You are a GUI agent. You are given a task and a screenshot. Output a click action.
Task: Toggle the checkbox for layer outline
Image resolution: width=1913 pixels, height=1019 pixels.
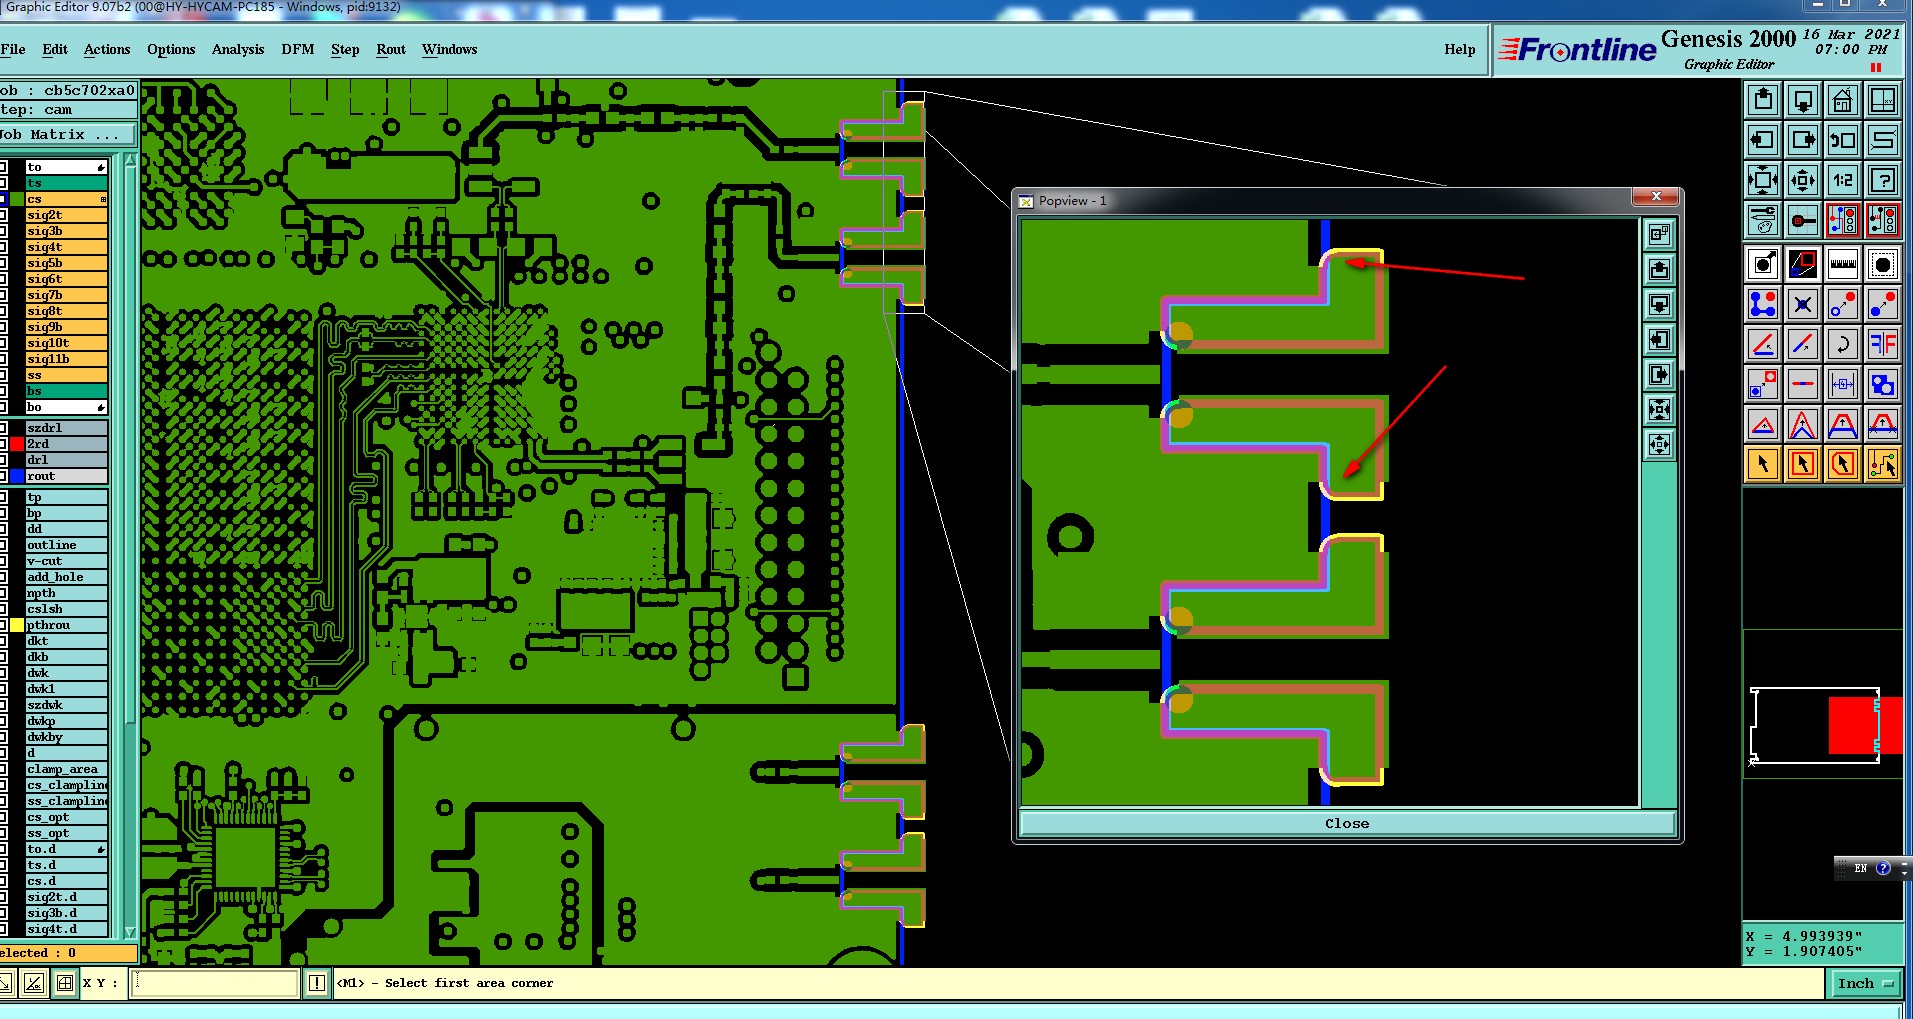[3, 545]
